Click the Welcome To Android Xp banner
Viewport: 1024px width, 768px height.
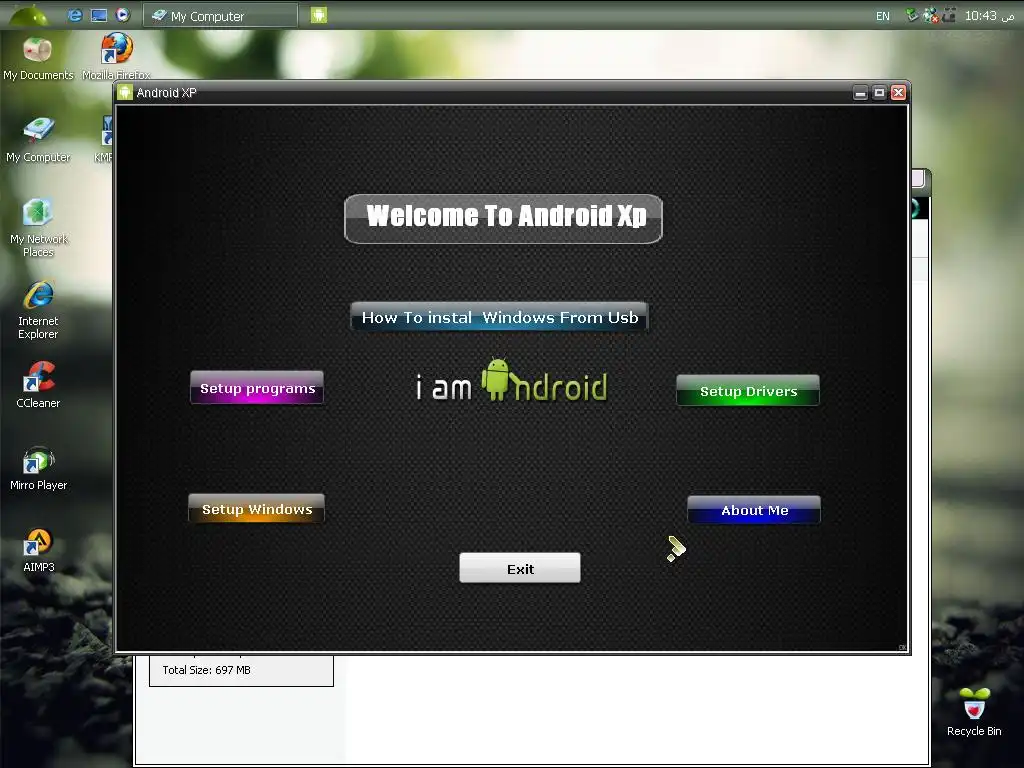pos(504,219)
